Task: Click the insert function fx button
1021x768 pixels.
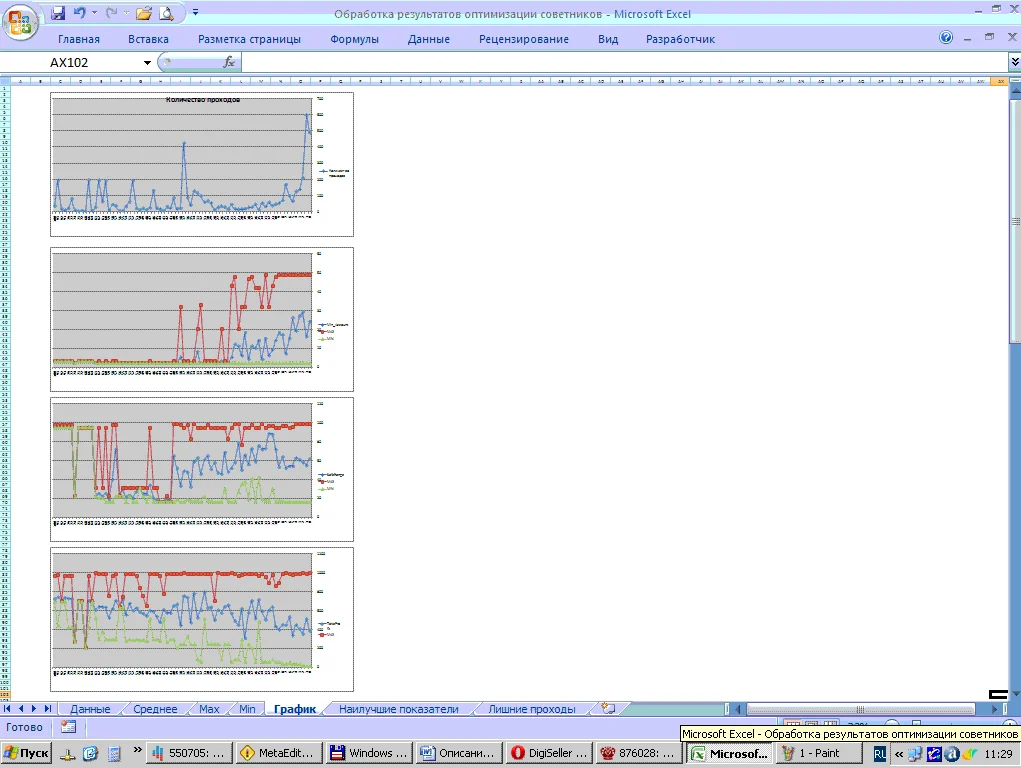Action: pyautogui.click(x=228, y=62)
